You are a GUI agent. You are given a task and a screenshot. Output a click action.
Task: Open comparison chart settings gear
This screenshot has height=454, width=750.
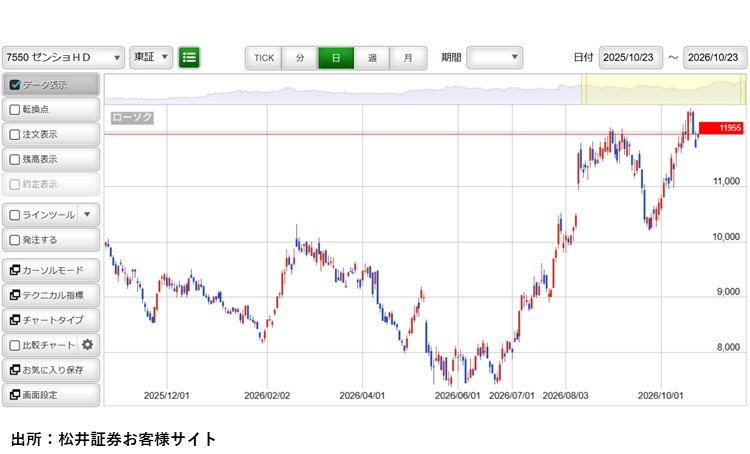[87, 344]
